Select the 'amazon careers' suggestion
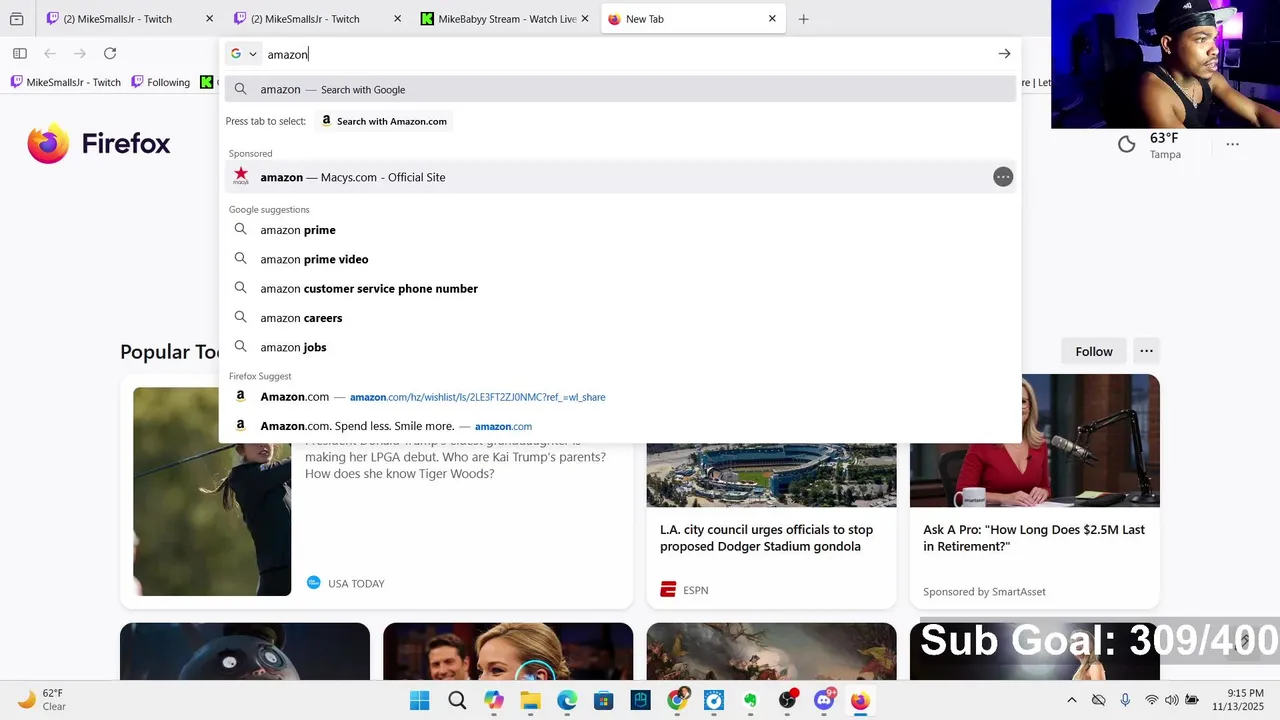Image resolution: width=1280 pixels, height=720 pixels. point(620,318)
